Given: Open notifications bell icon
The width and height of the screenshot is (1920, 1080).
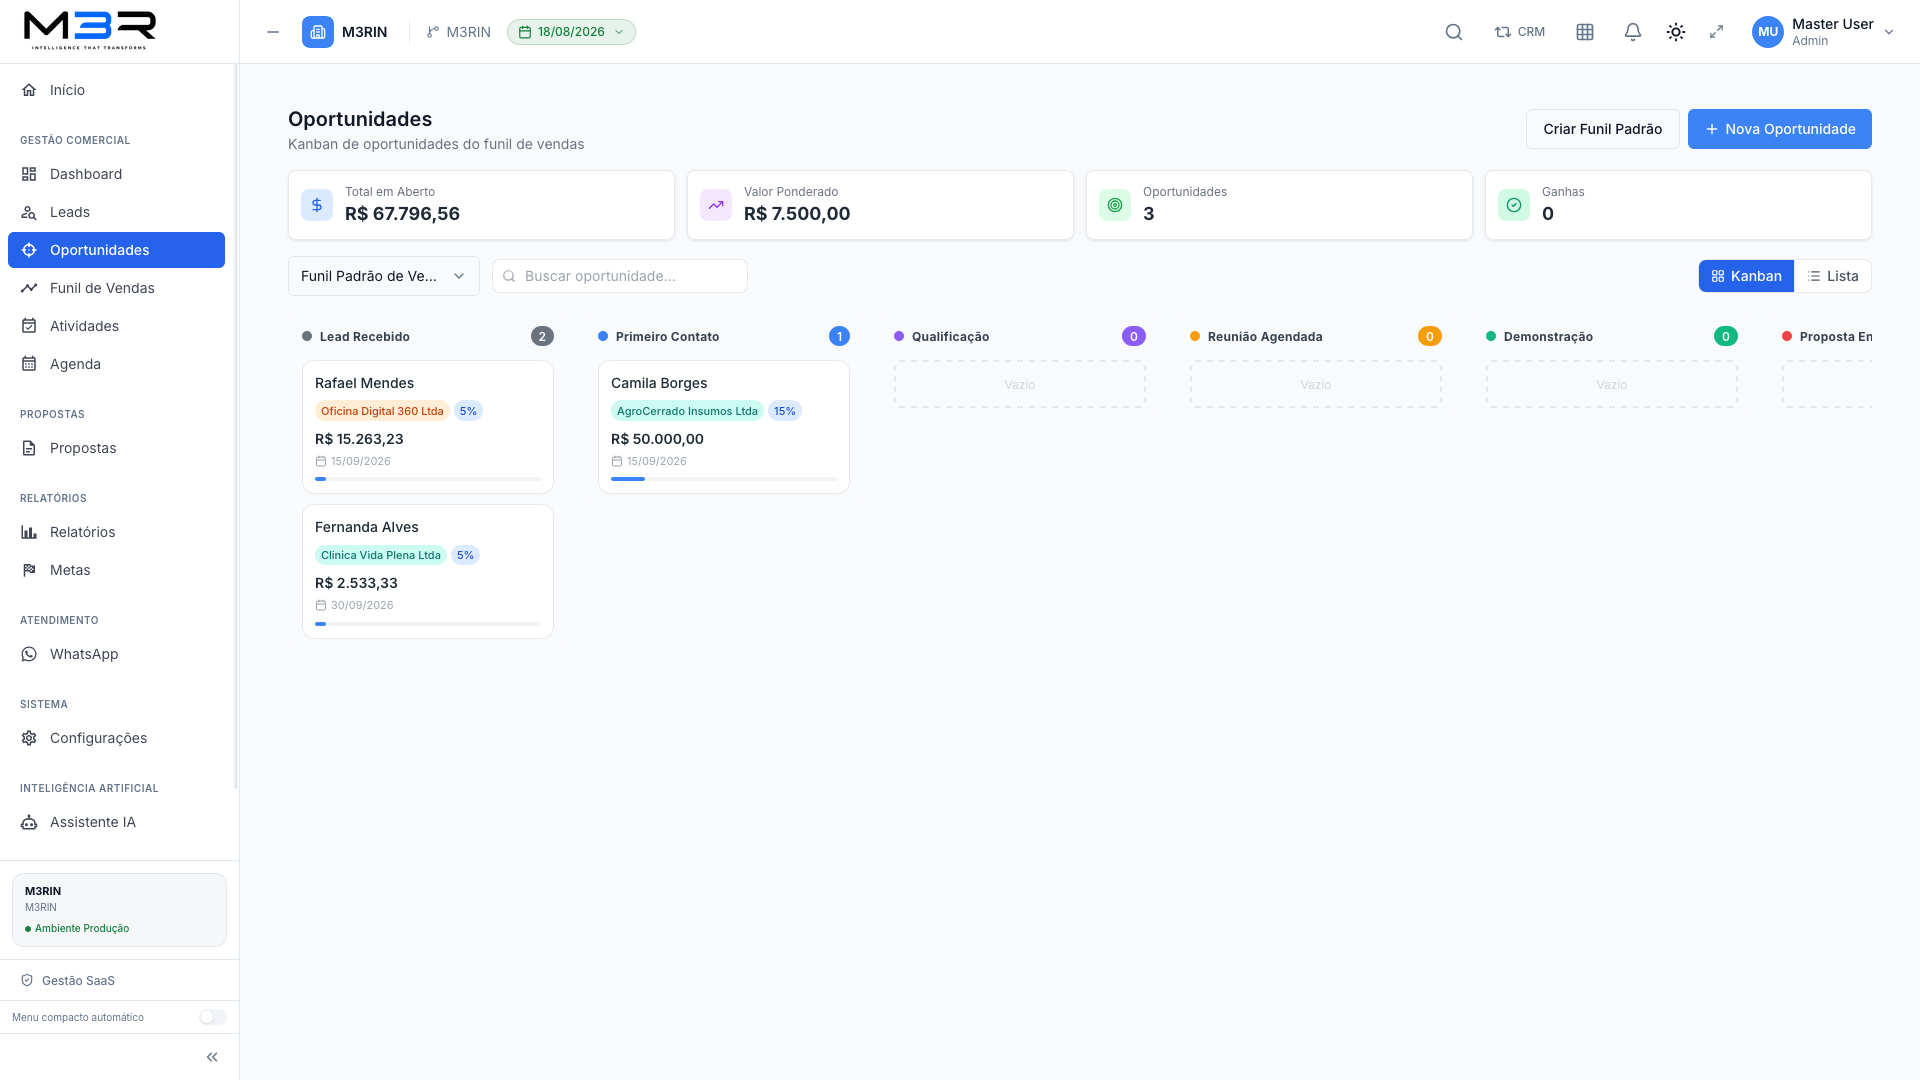Looking at the screenshot, I should [x=1633, y=32].
